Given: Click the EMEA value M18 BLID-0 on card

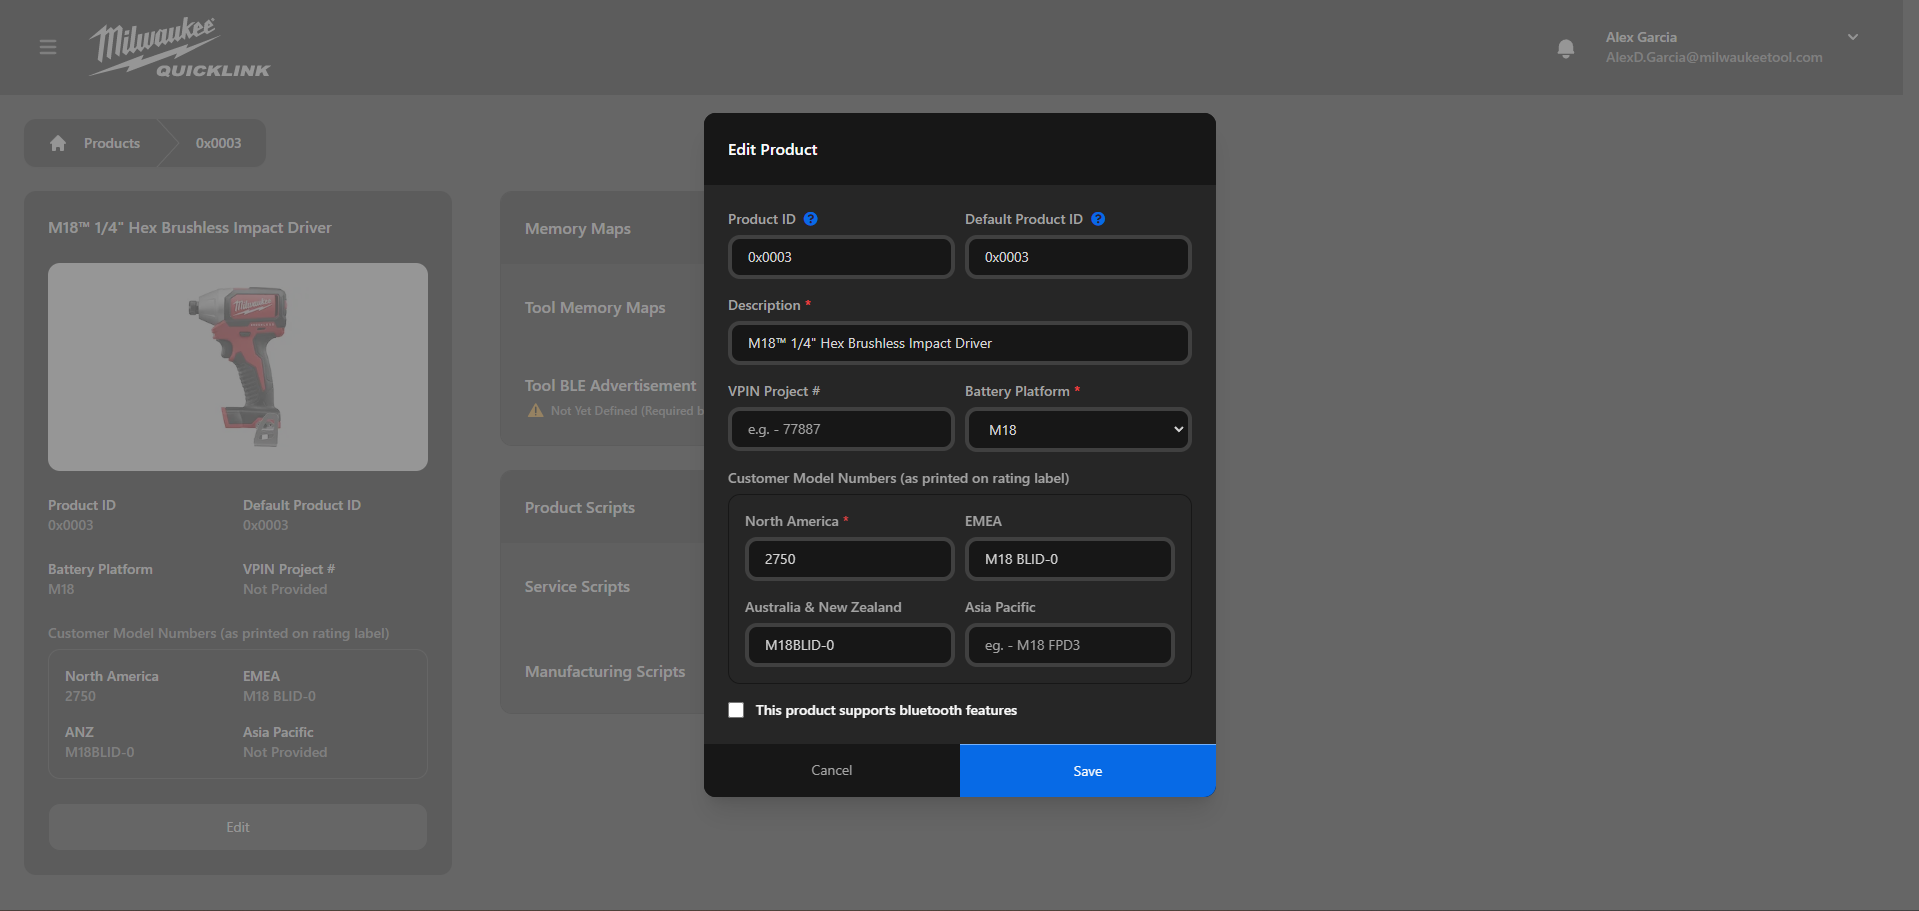Looking at the screenshot, I should [x=279, y=696].
